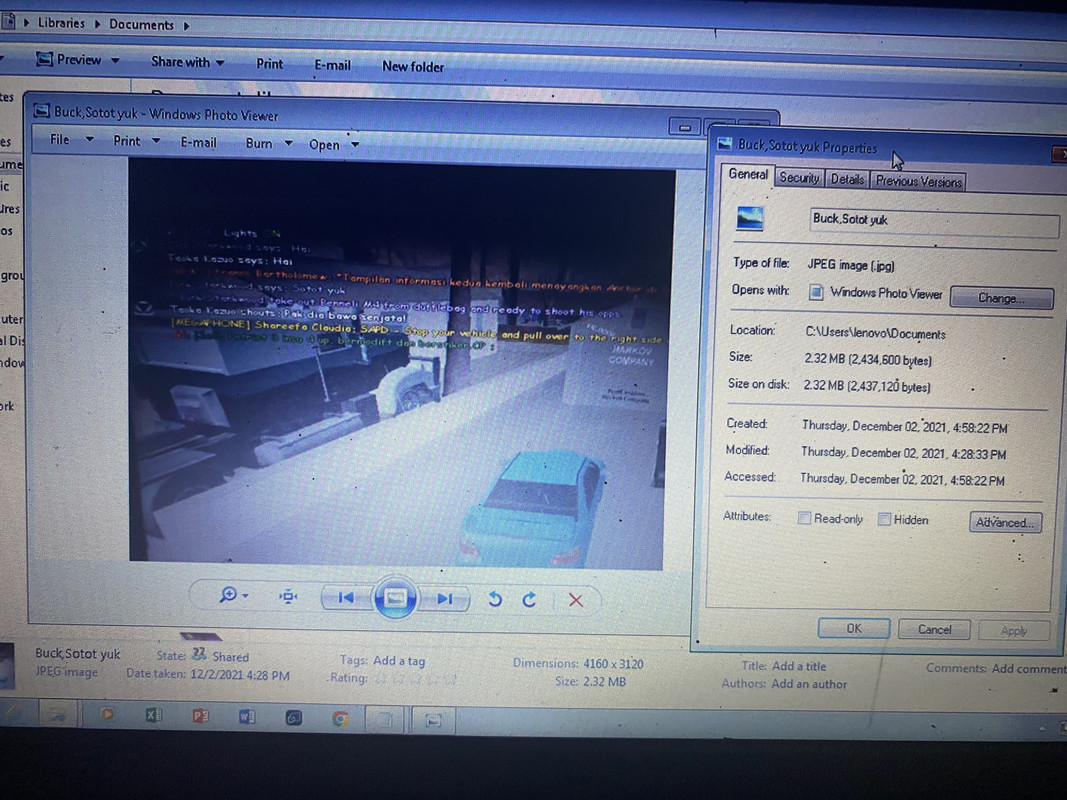This screenshot has width=1067, height=800.
Task: Click Add a tag in details pane
Action: click(x=399, y=661)
